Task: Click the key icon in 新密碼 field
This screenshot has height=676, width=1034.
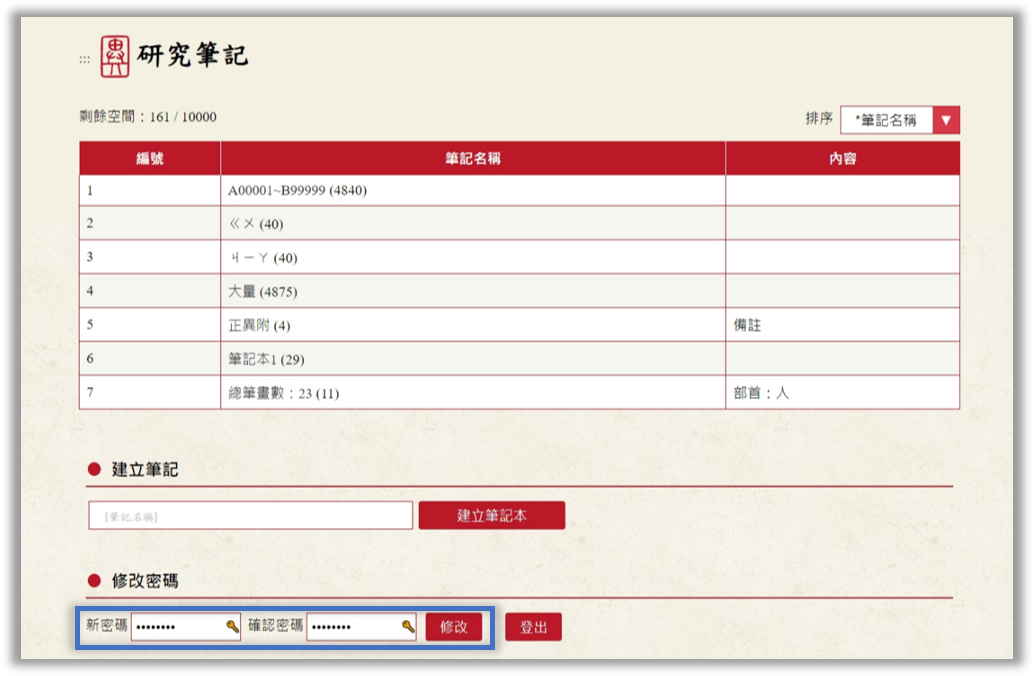Action: 232,627
